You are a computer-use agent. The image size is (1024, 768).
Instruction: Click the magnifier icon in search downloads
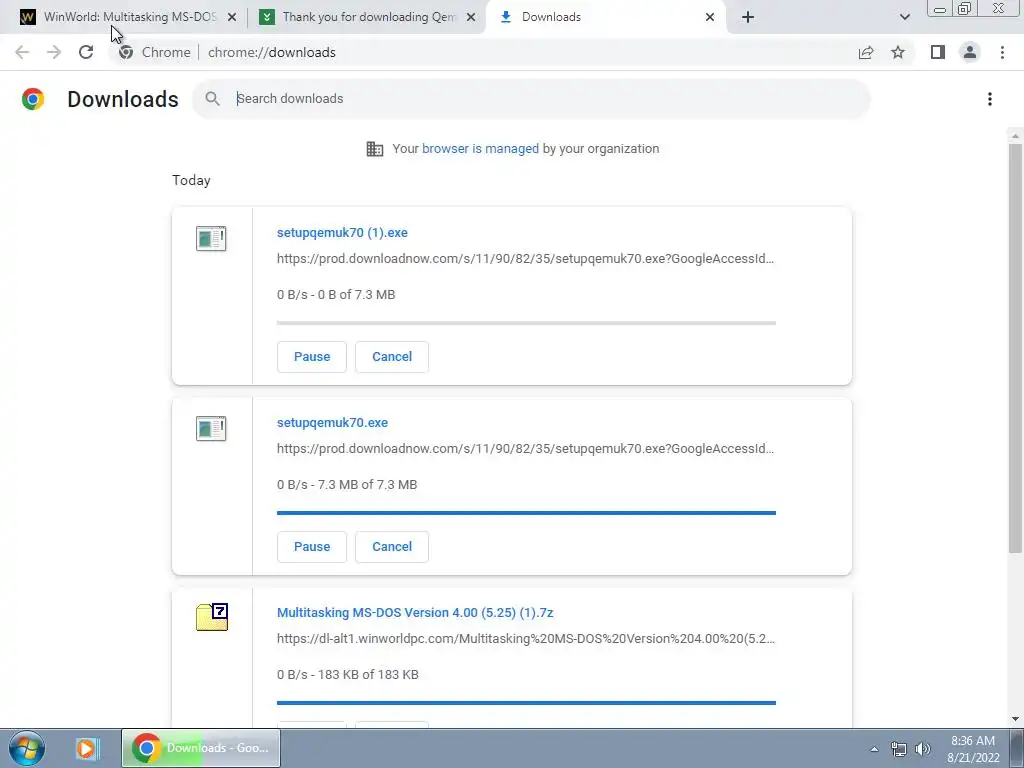[212, 99]
